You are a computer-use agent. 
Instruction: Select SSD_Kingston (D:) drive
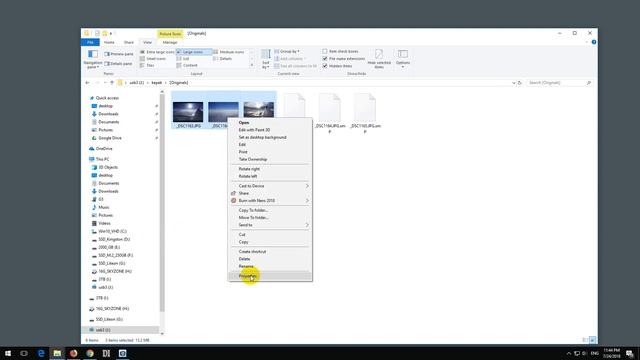tap(114, 240)
